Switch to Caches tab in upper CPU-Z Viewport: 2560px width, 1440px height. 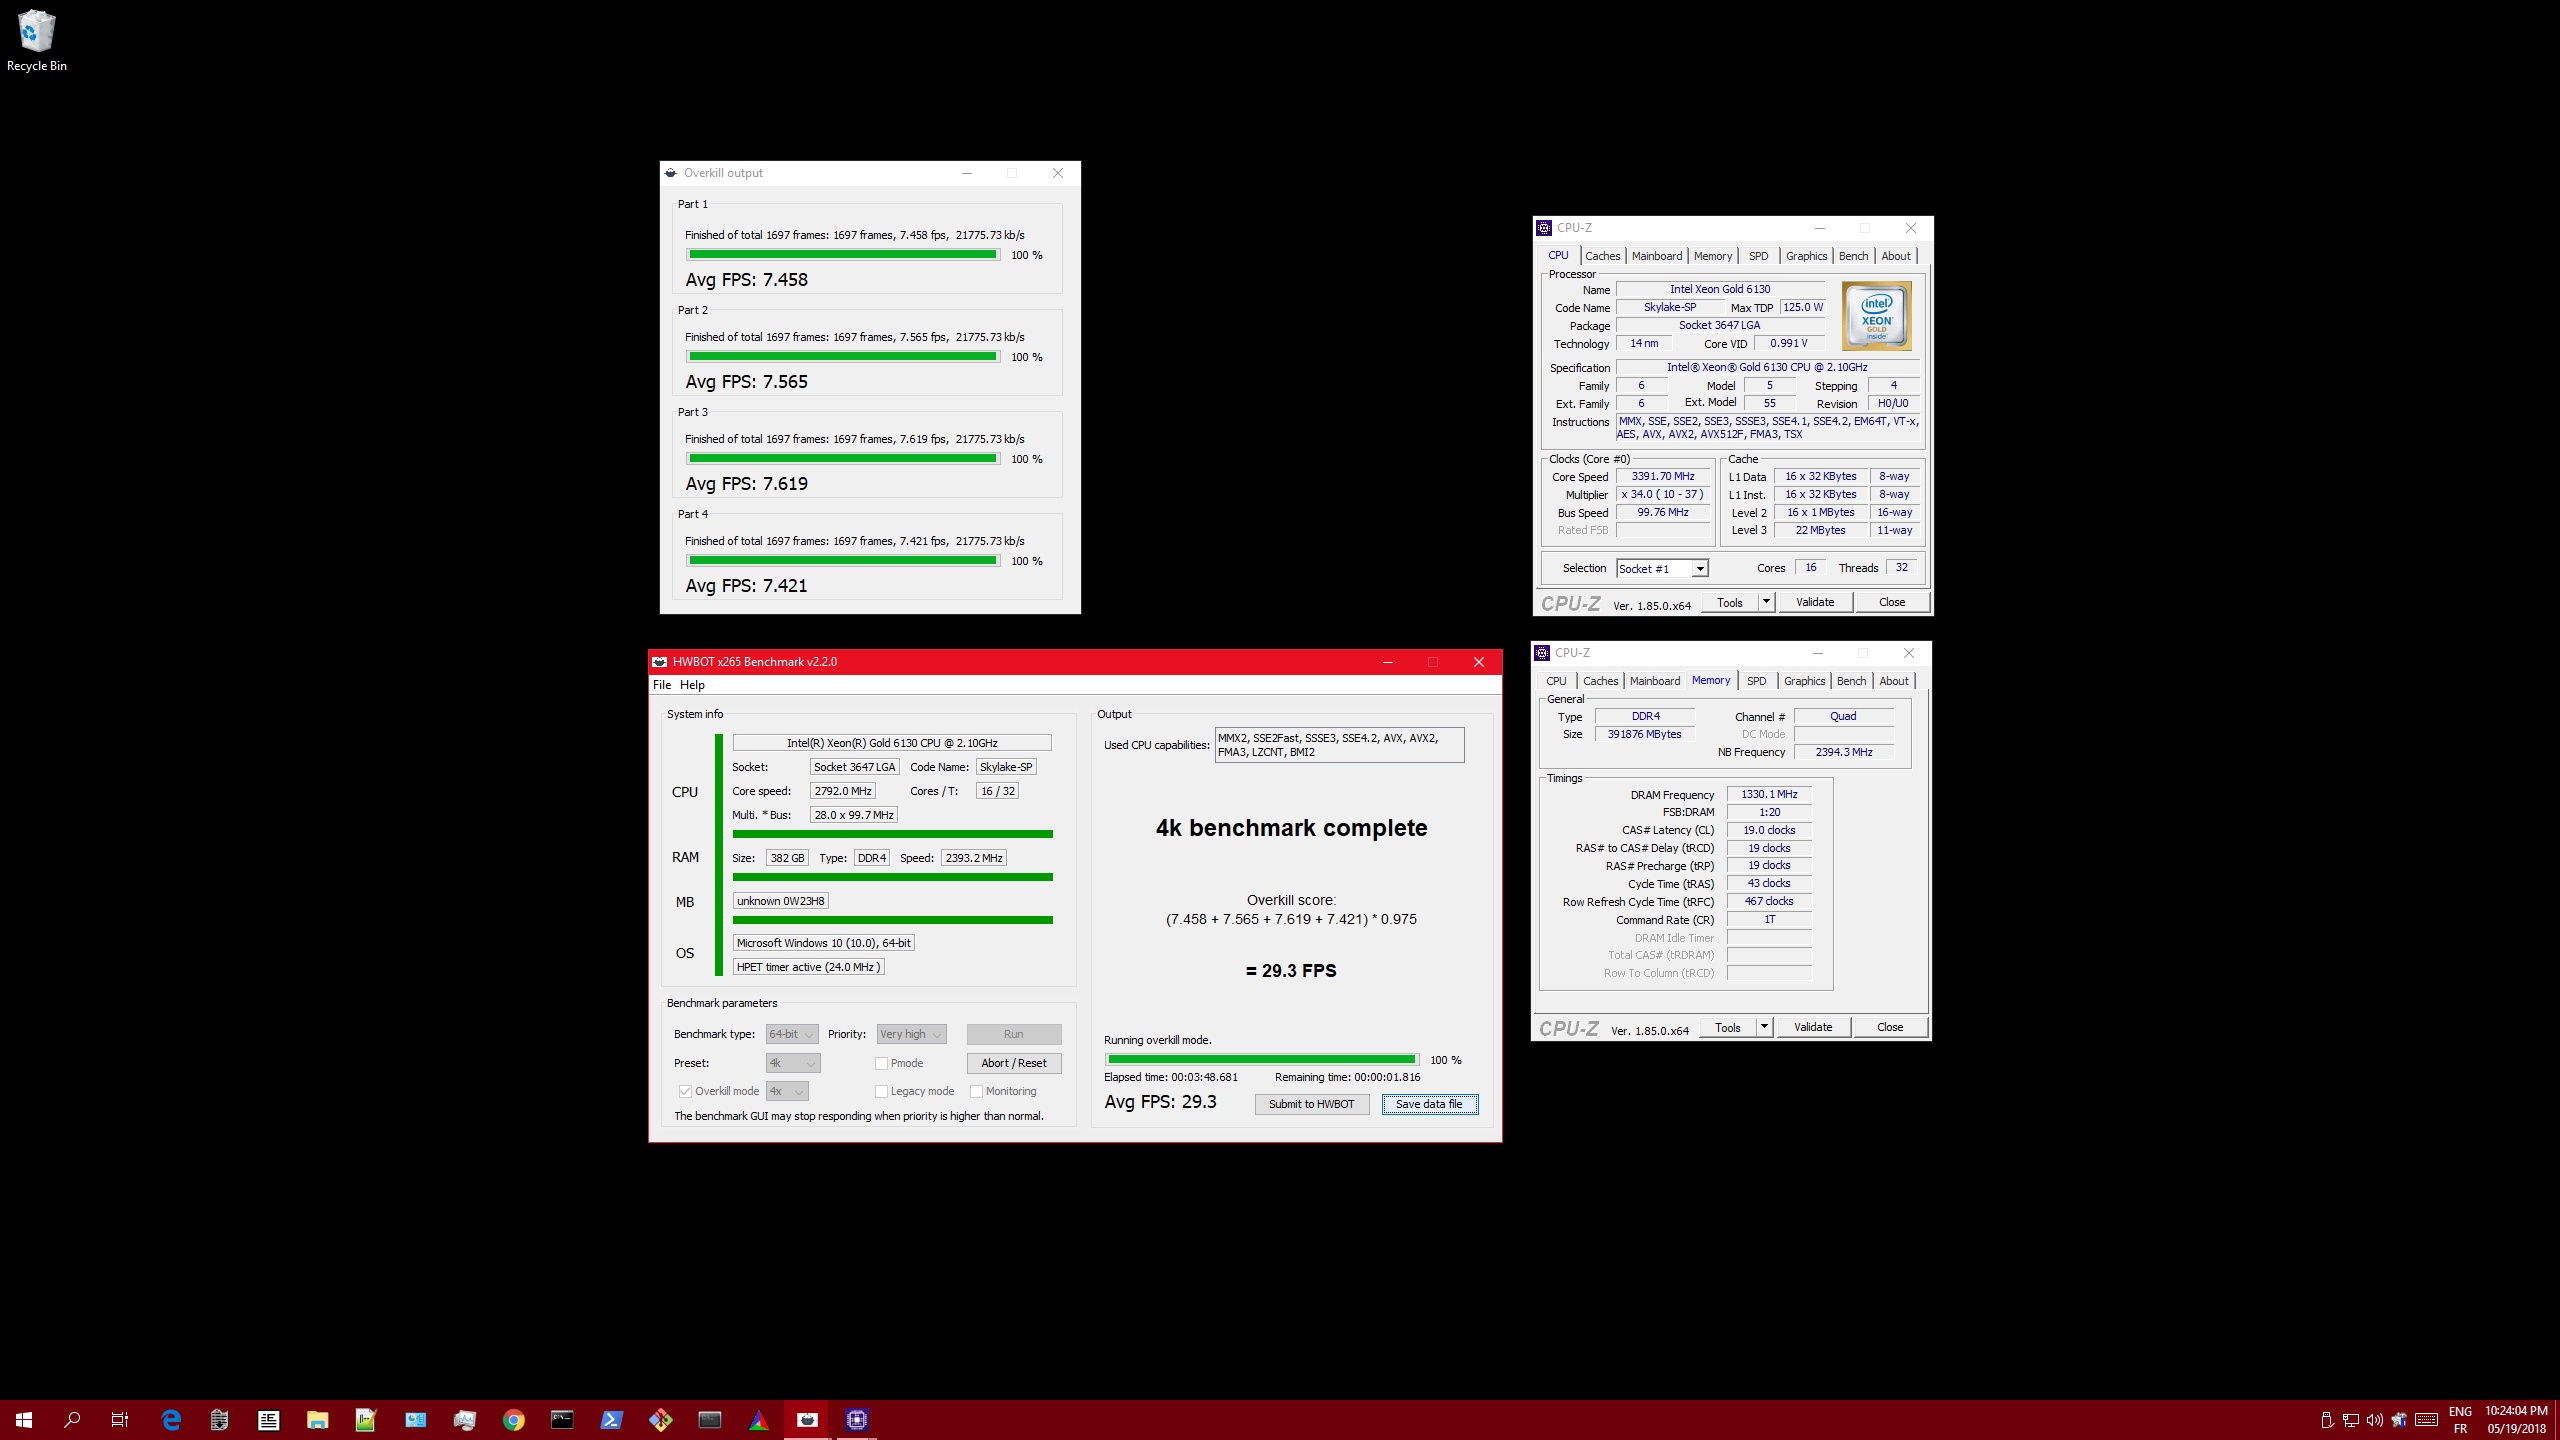pyautogui.click(x=1602, y=256)
